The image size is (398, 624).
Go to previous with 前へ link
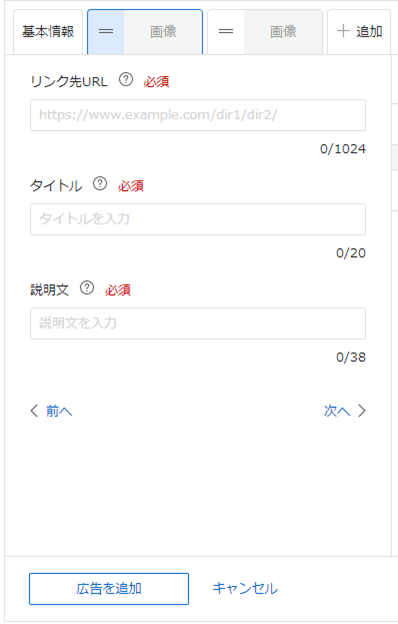(x=59, y=411)
